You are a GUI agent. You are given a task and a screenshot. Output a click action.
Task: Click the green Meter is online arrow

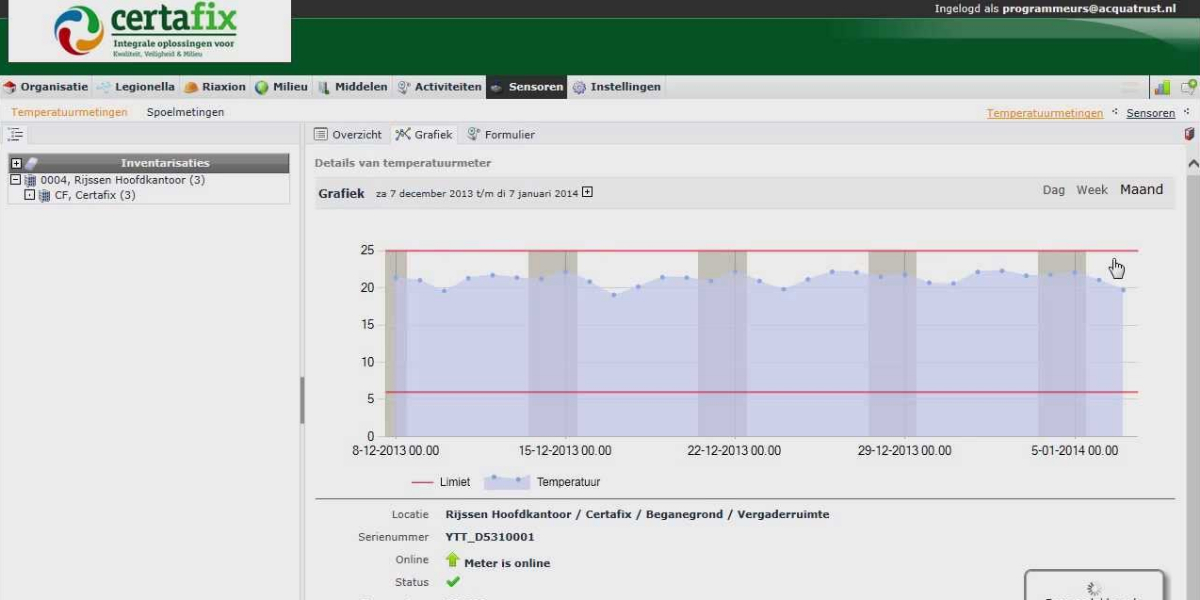coord(452,561)
